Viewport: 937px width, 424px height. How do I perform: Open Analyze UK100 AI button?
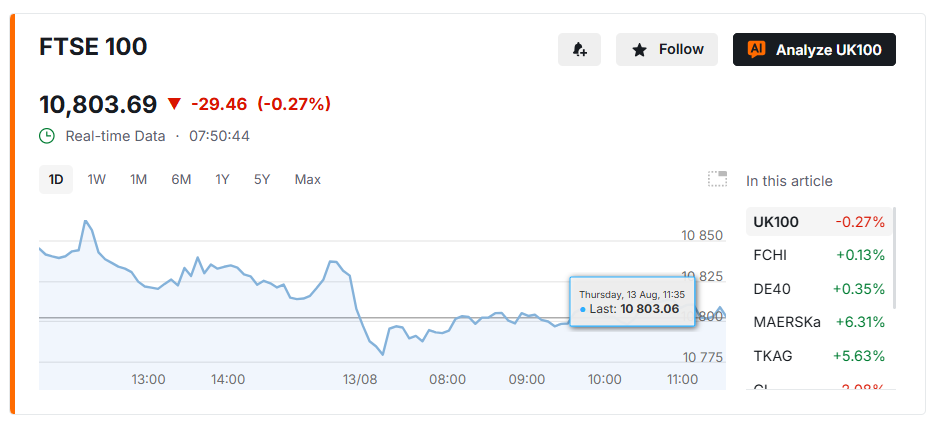814,50
